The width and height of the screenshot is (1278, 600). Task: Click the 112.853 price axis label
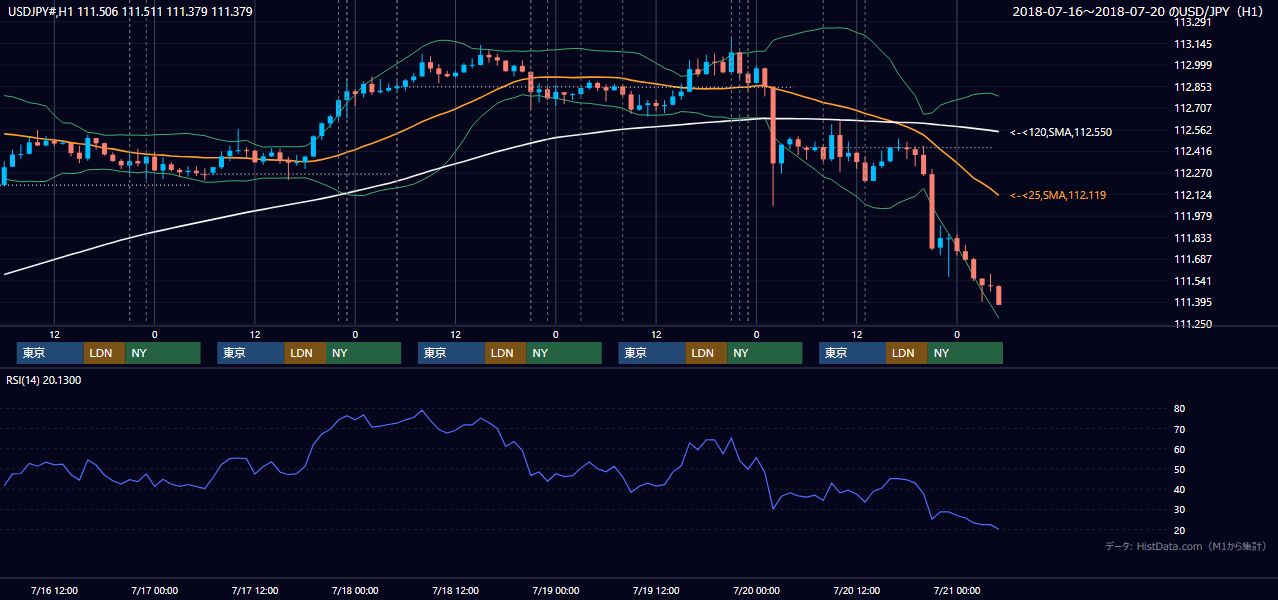[x=1193, y=87]
